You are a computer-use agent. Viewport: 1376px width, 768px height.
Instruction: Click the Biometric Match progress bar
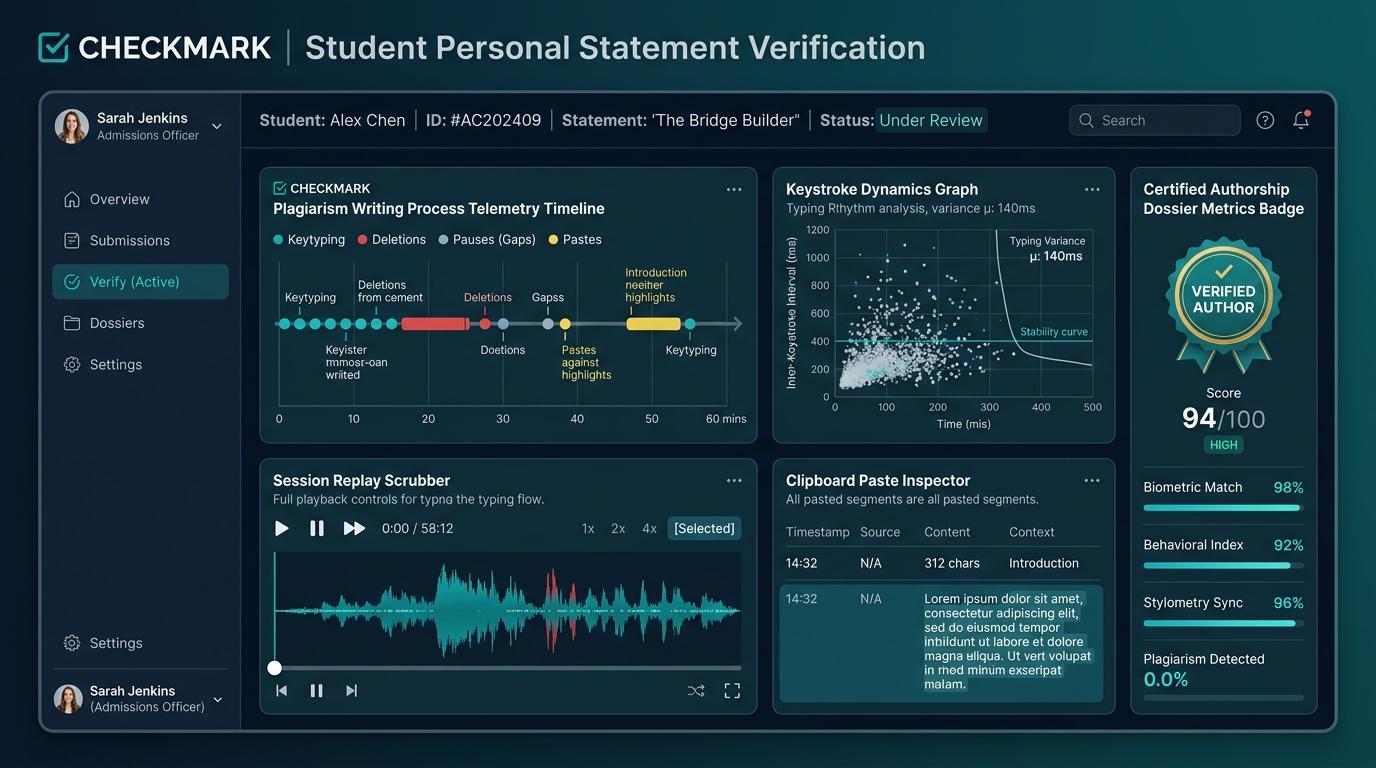coord(1223,508)
